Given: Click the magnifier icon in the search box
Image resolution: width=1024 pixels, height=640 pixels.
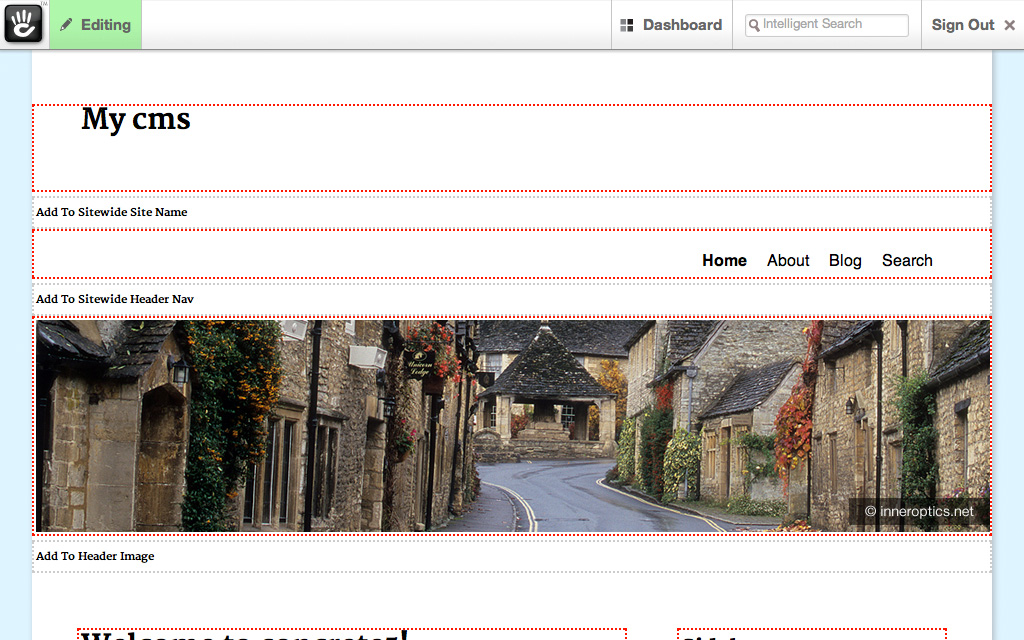Looking at the screenshot, I should click(x=754, y=25).
